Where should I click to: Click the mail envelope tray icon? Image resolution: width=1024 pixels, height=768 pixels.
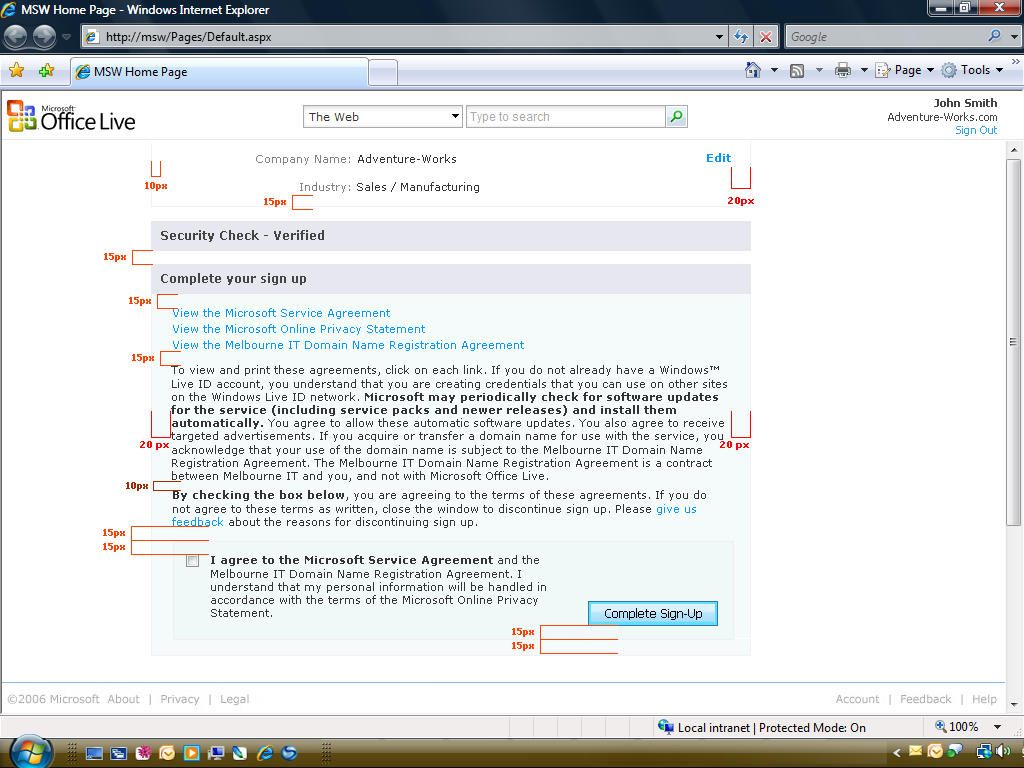click(x=916, y=752)
